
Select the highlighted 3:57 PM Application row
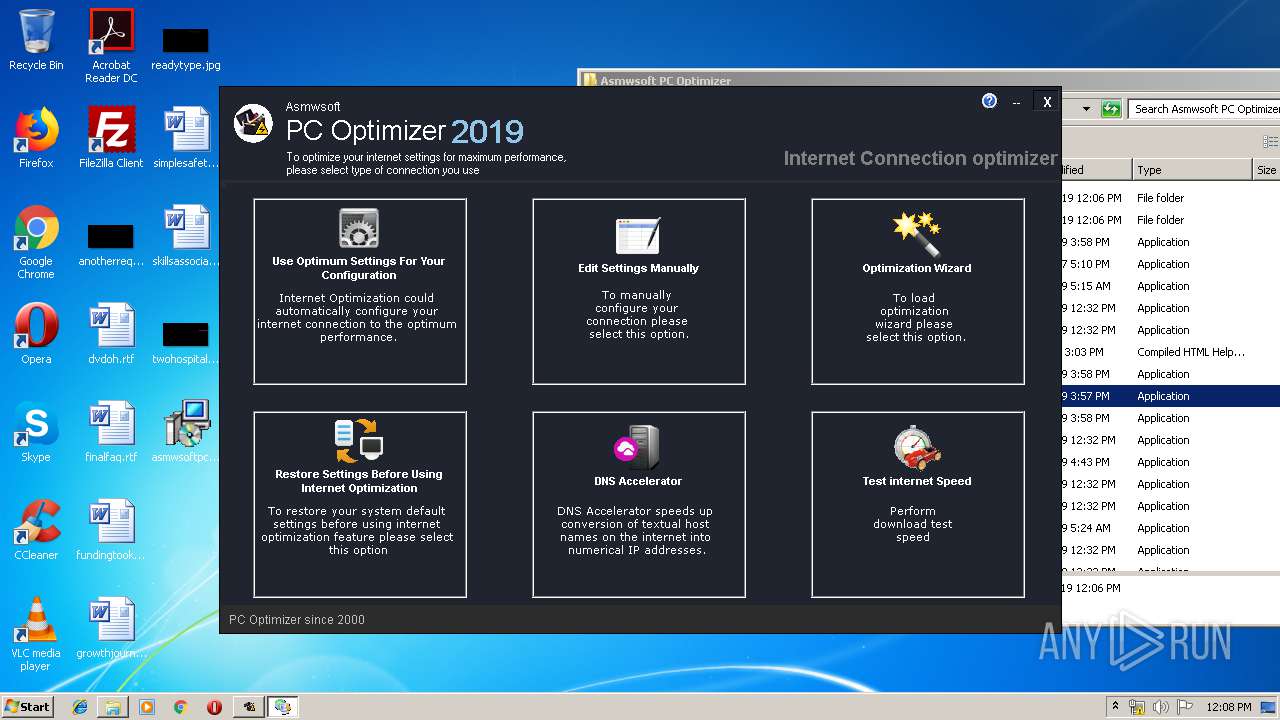click(x=1171, y=396)
